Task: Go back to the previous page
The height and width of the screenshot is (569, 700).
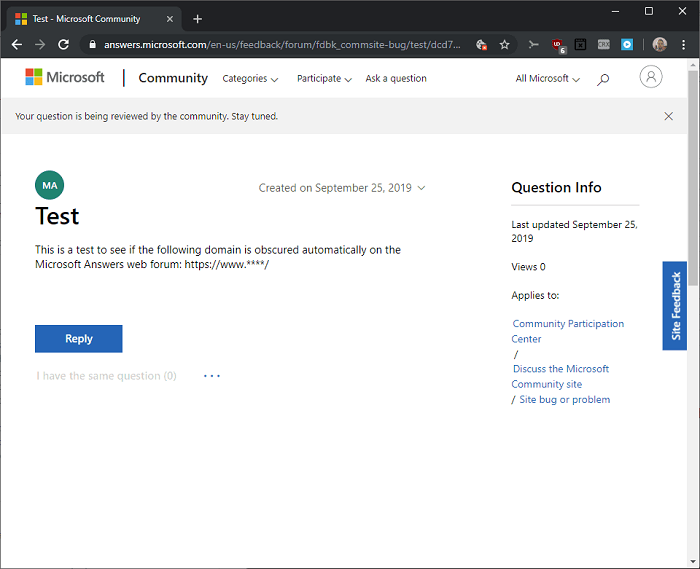Action: (x=17, y=45)
